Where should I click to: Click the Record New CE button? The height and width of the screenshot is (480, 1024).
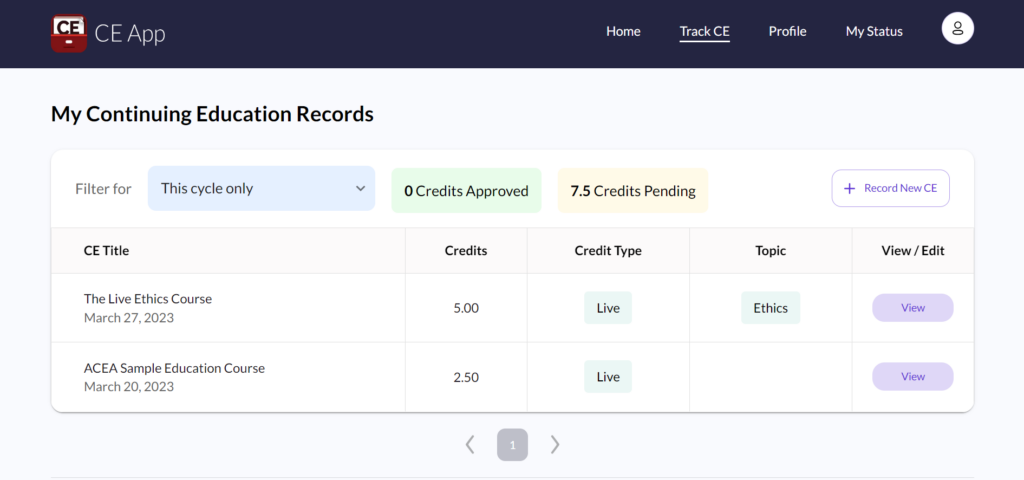(x=890, y=188)
